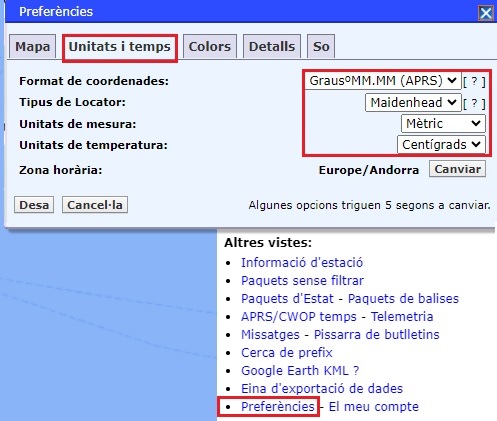
Task: Close the Preferències dialog
Action: click(x=486, y=13)
